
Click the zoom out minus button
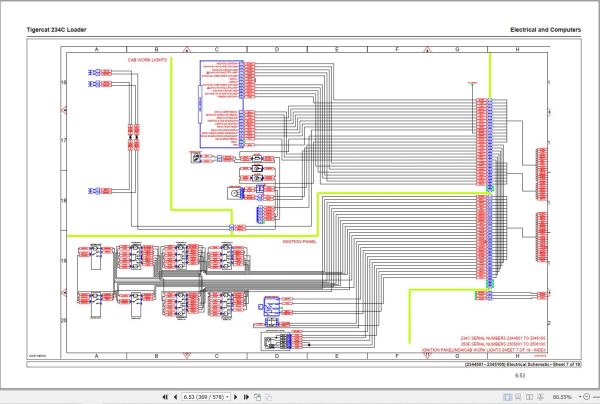(587, 397)
